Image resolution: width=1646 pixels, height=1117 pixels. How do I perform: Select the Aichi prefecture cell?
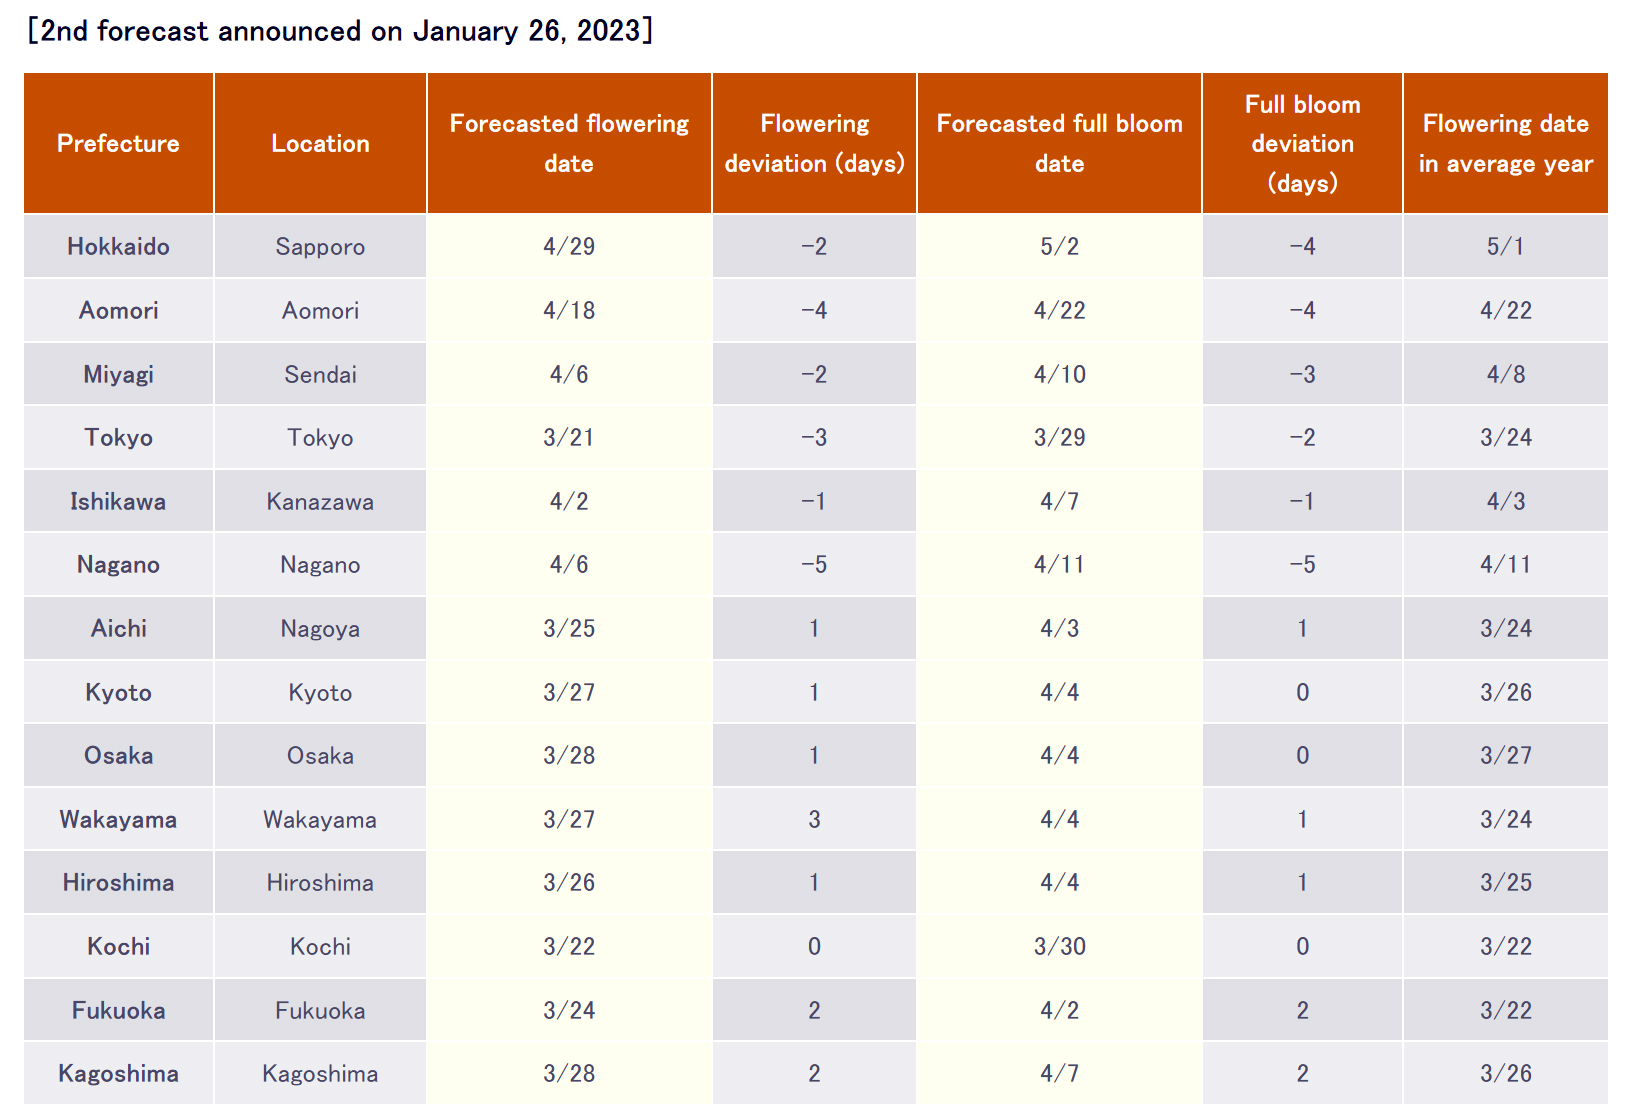pyautogui.click(x=118, y=628)
